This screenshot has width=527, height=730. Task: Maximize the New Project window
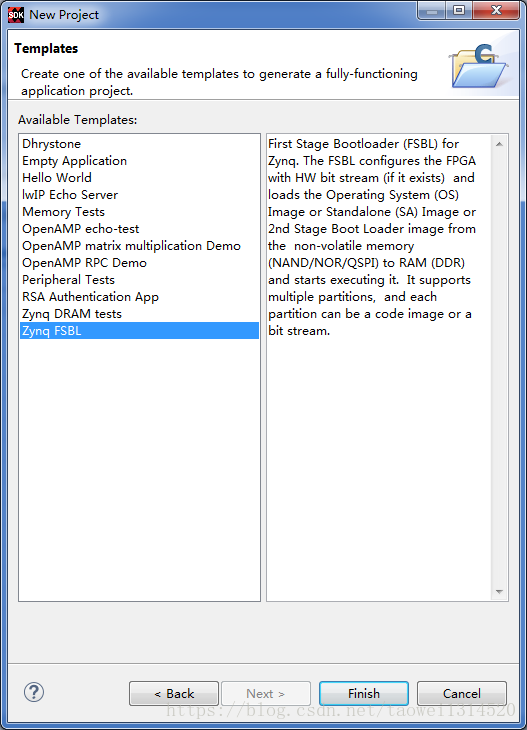(459, 10)
